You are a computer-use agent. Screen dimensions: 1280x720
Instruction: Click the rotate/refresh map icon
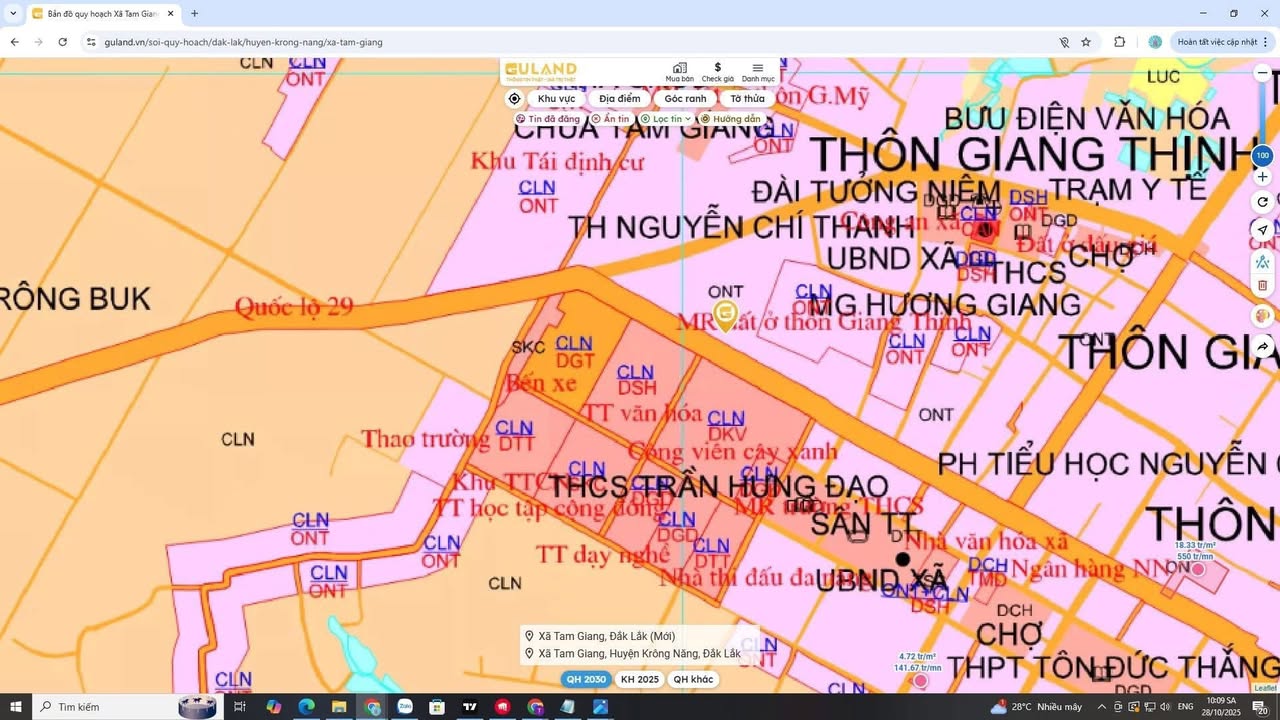pyautogui.click(x=1262, y=202)
